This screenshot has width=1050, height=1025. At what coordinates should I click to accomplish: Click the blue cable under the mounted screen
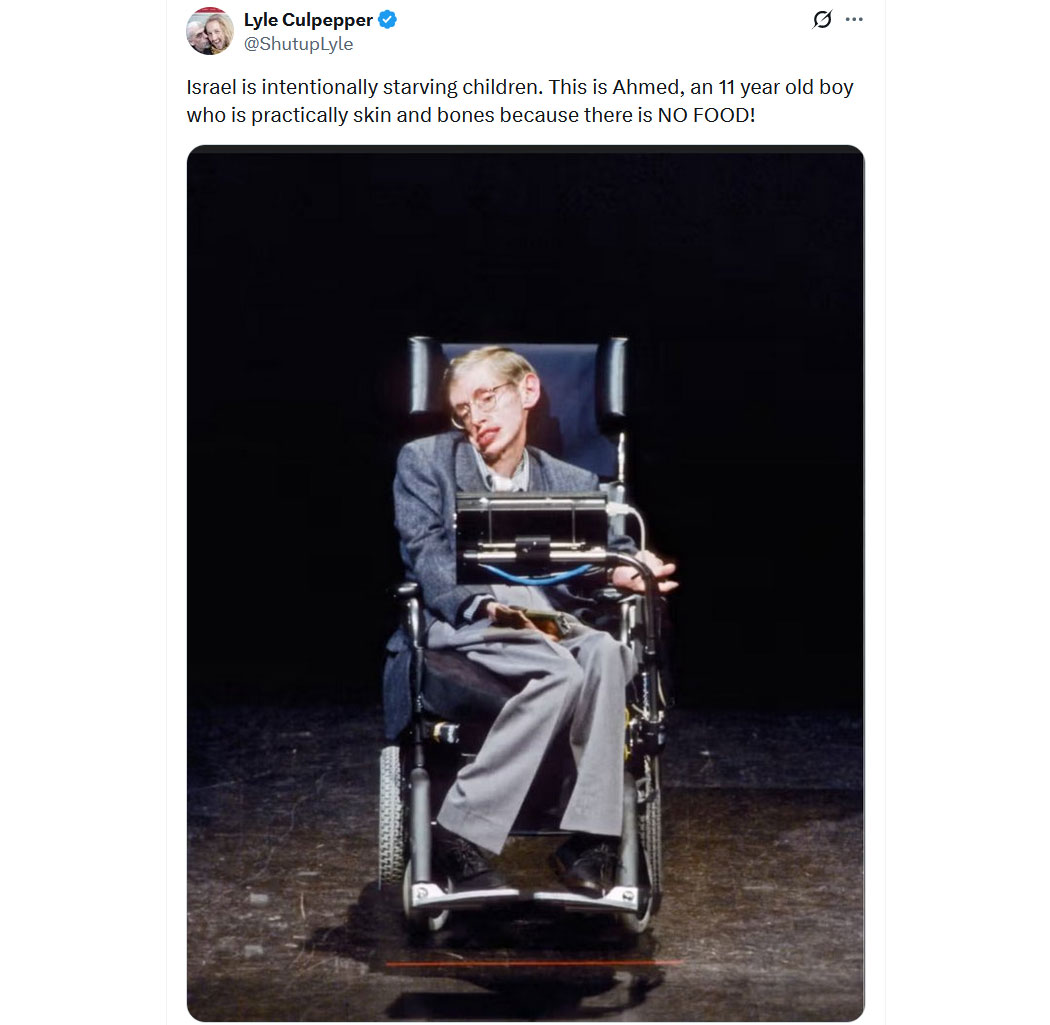pyautogui.click(x=532, y=574)
